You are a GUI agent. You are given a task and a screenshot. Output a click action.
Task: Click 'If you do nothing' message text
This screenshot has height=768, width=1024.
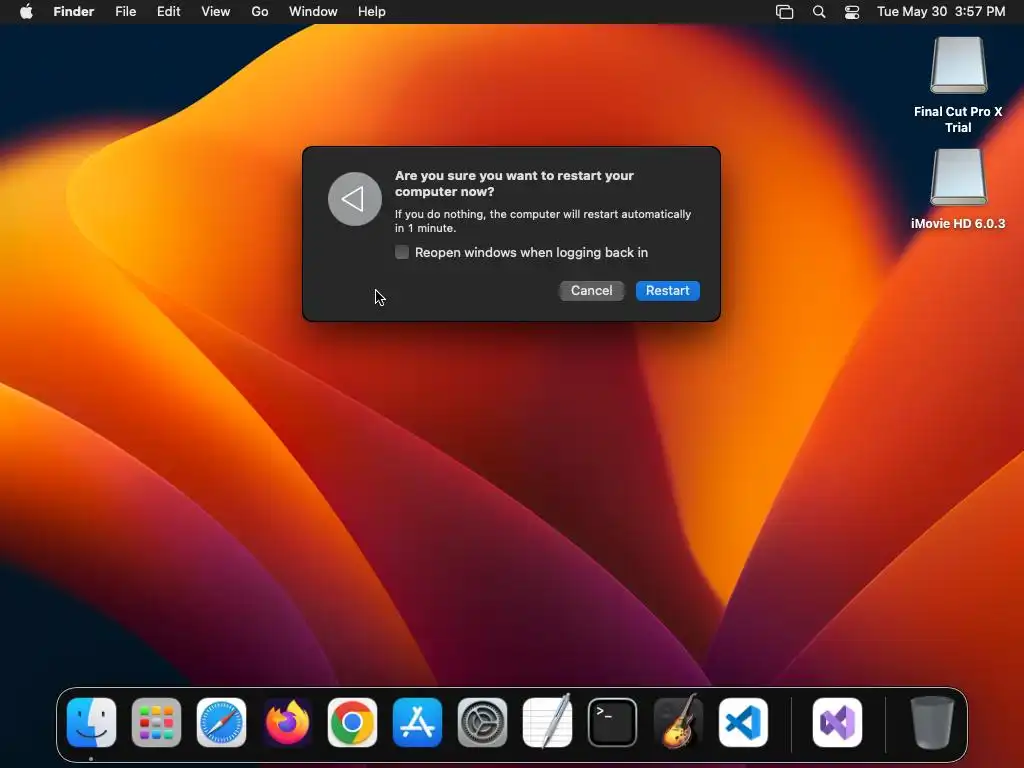543,221
